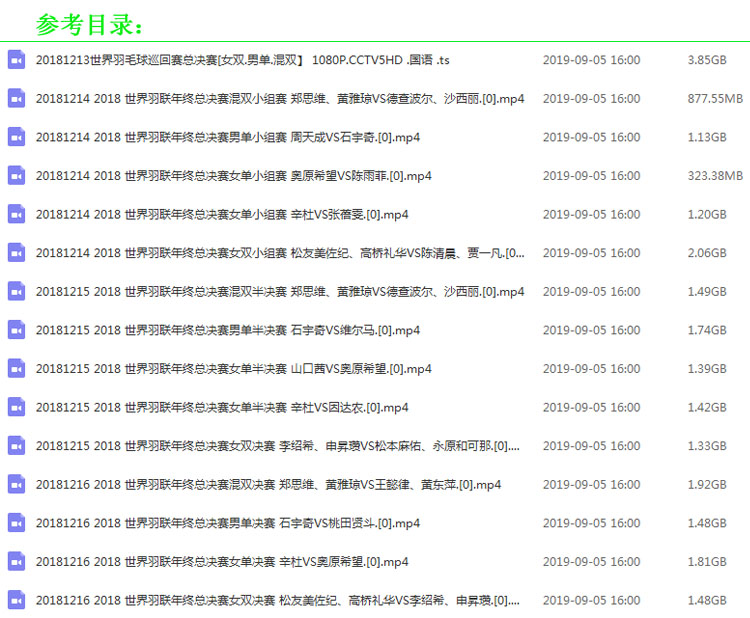Click the 323.38MB file size
The height and width of the screenshot is (618, 750).
pos(715,176)
